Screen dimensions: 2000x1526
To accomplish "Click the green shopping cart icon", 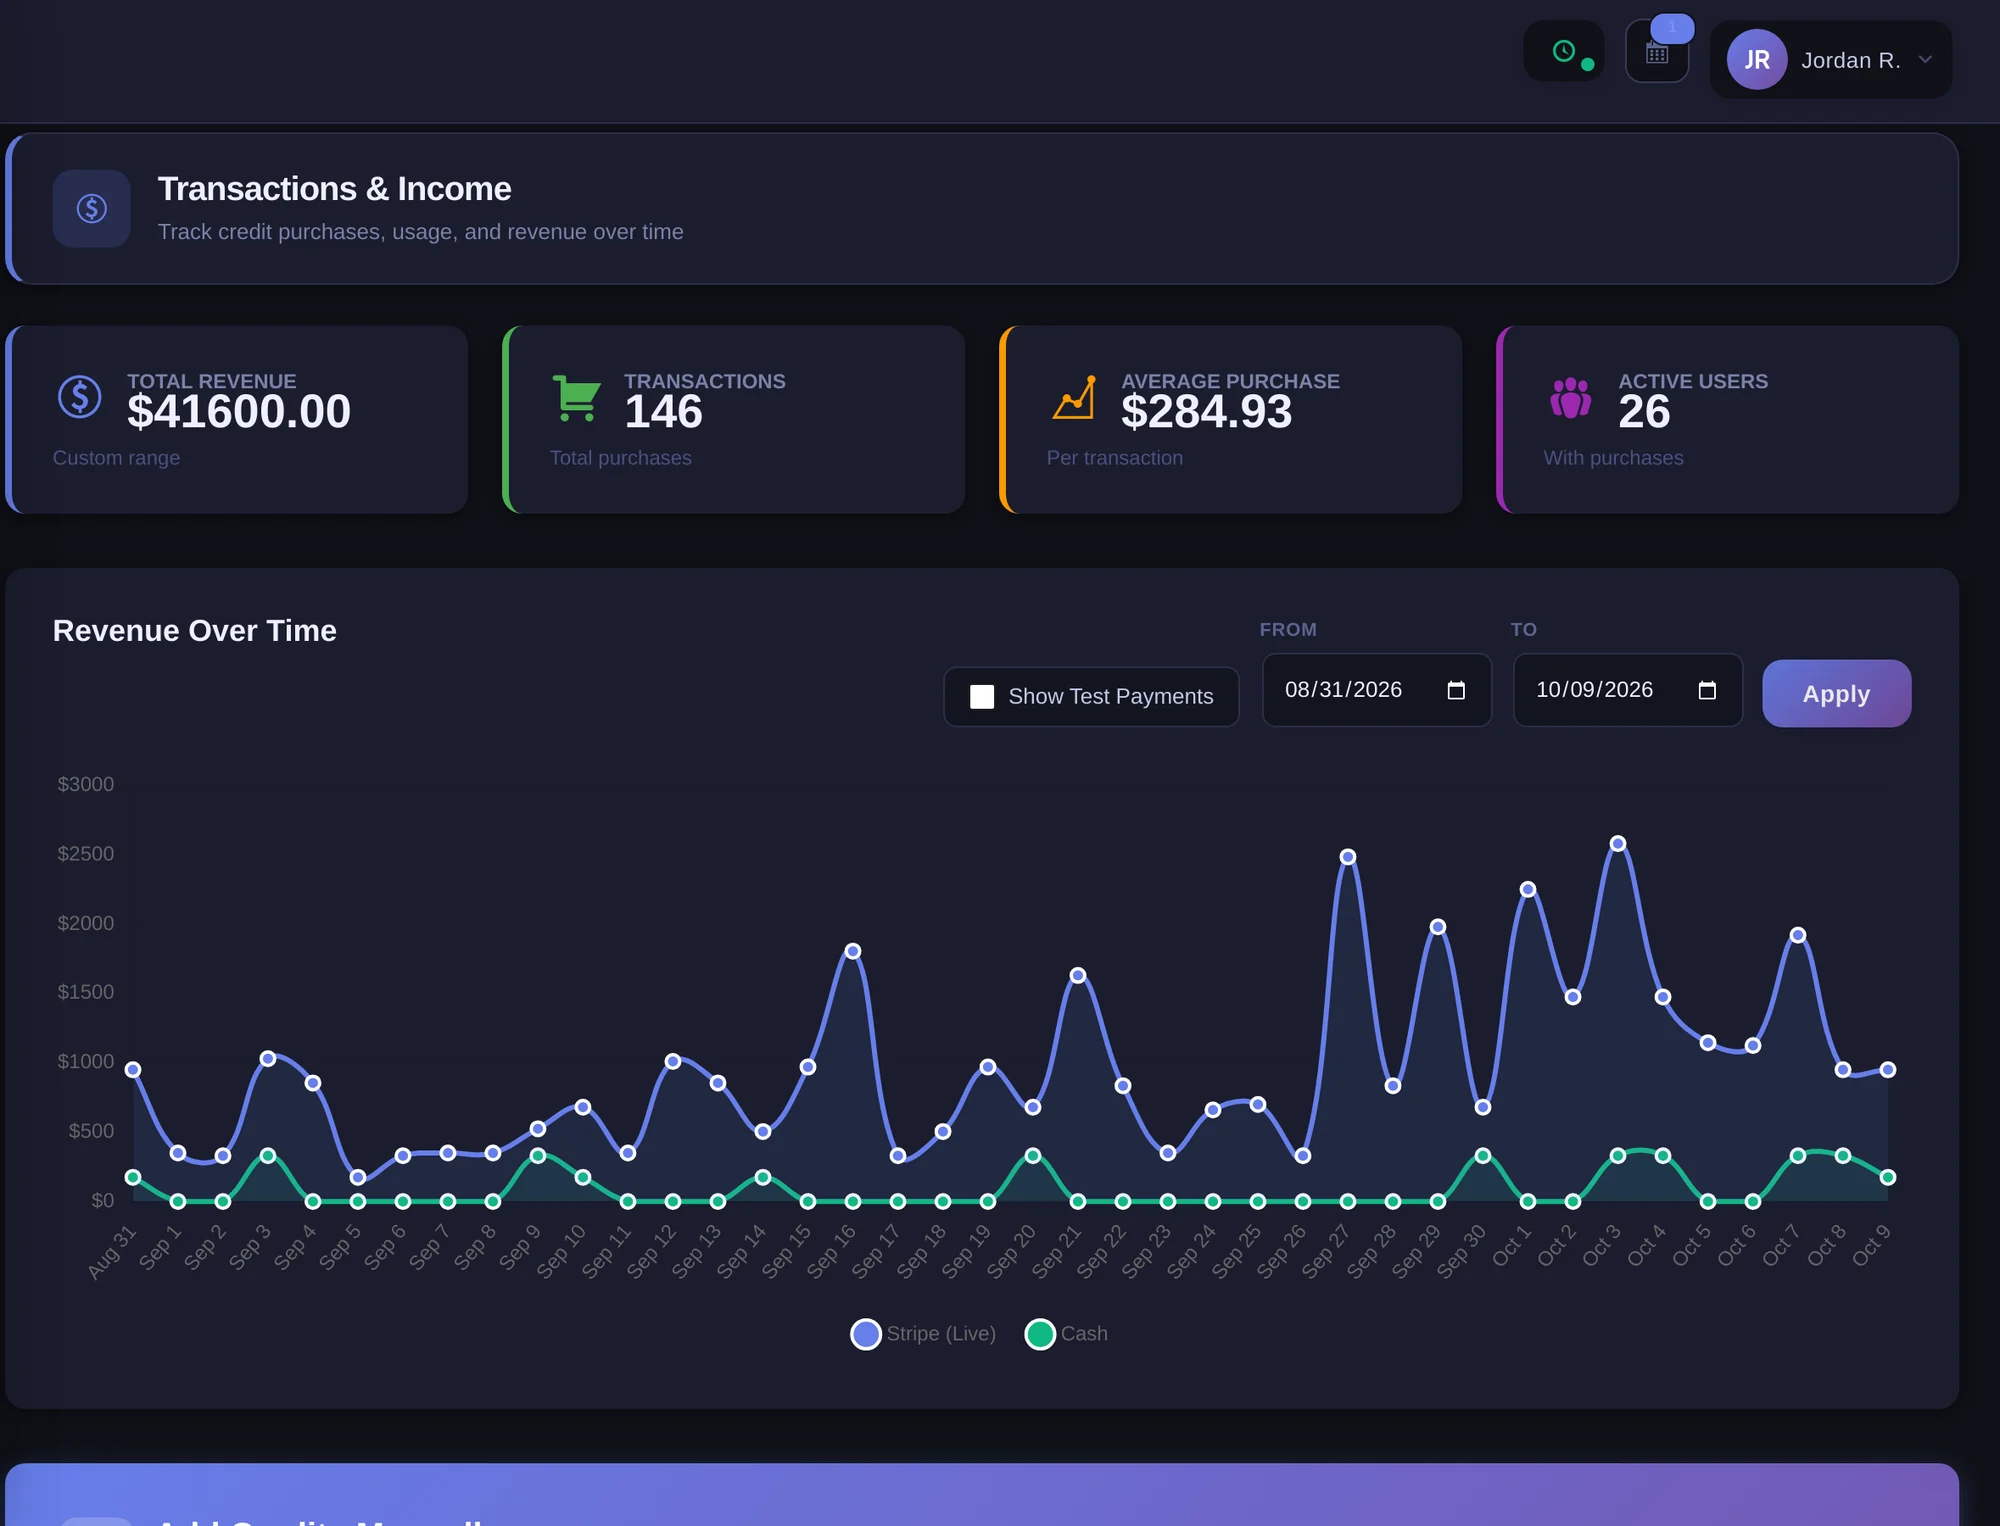I will pos(576,397).
